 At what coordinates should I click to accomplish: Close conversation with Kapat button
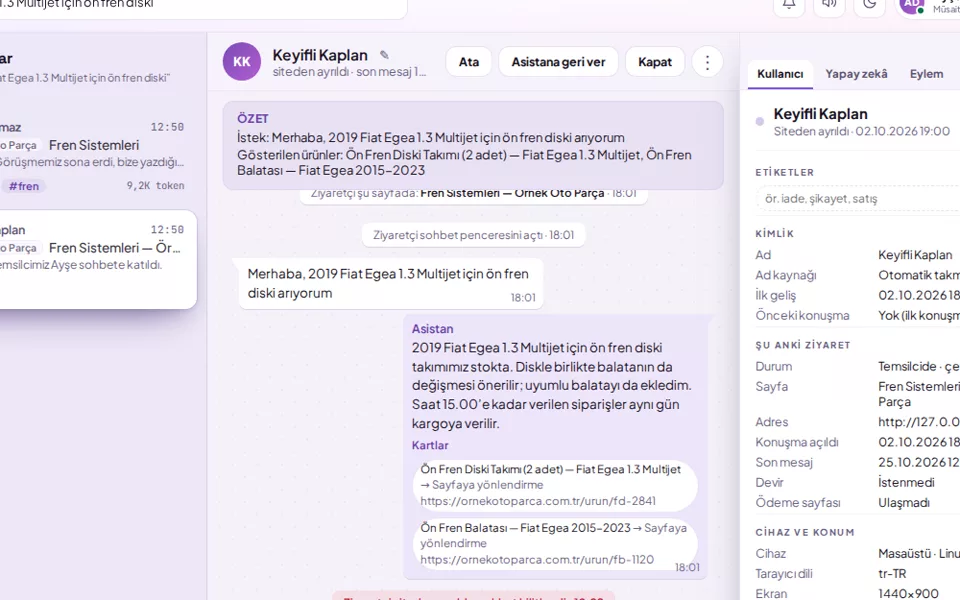click(x=654, y=62)
